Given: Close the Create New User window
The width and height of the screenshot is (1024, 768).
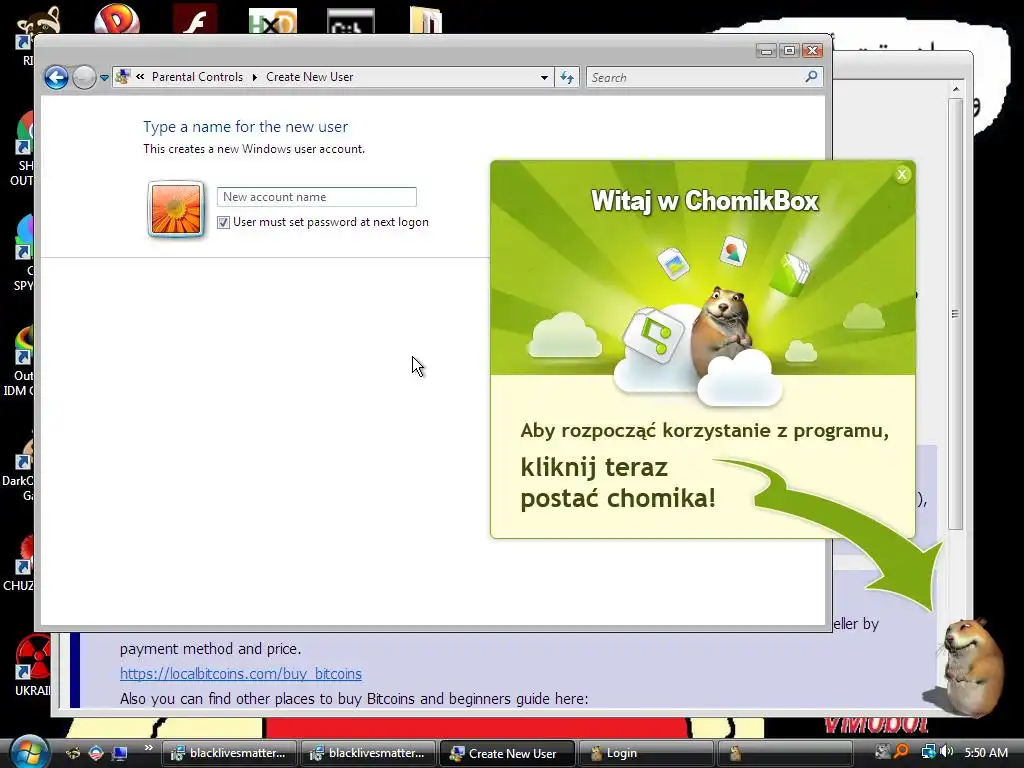Looking at the screenshot, I should 812,50.
